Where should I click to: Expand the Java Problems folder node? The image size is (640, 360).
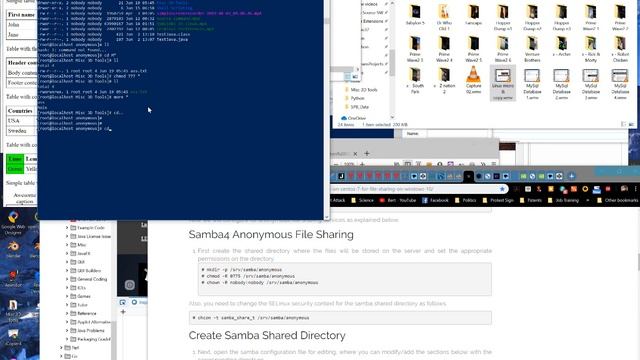tap(67, 331)
